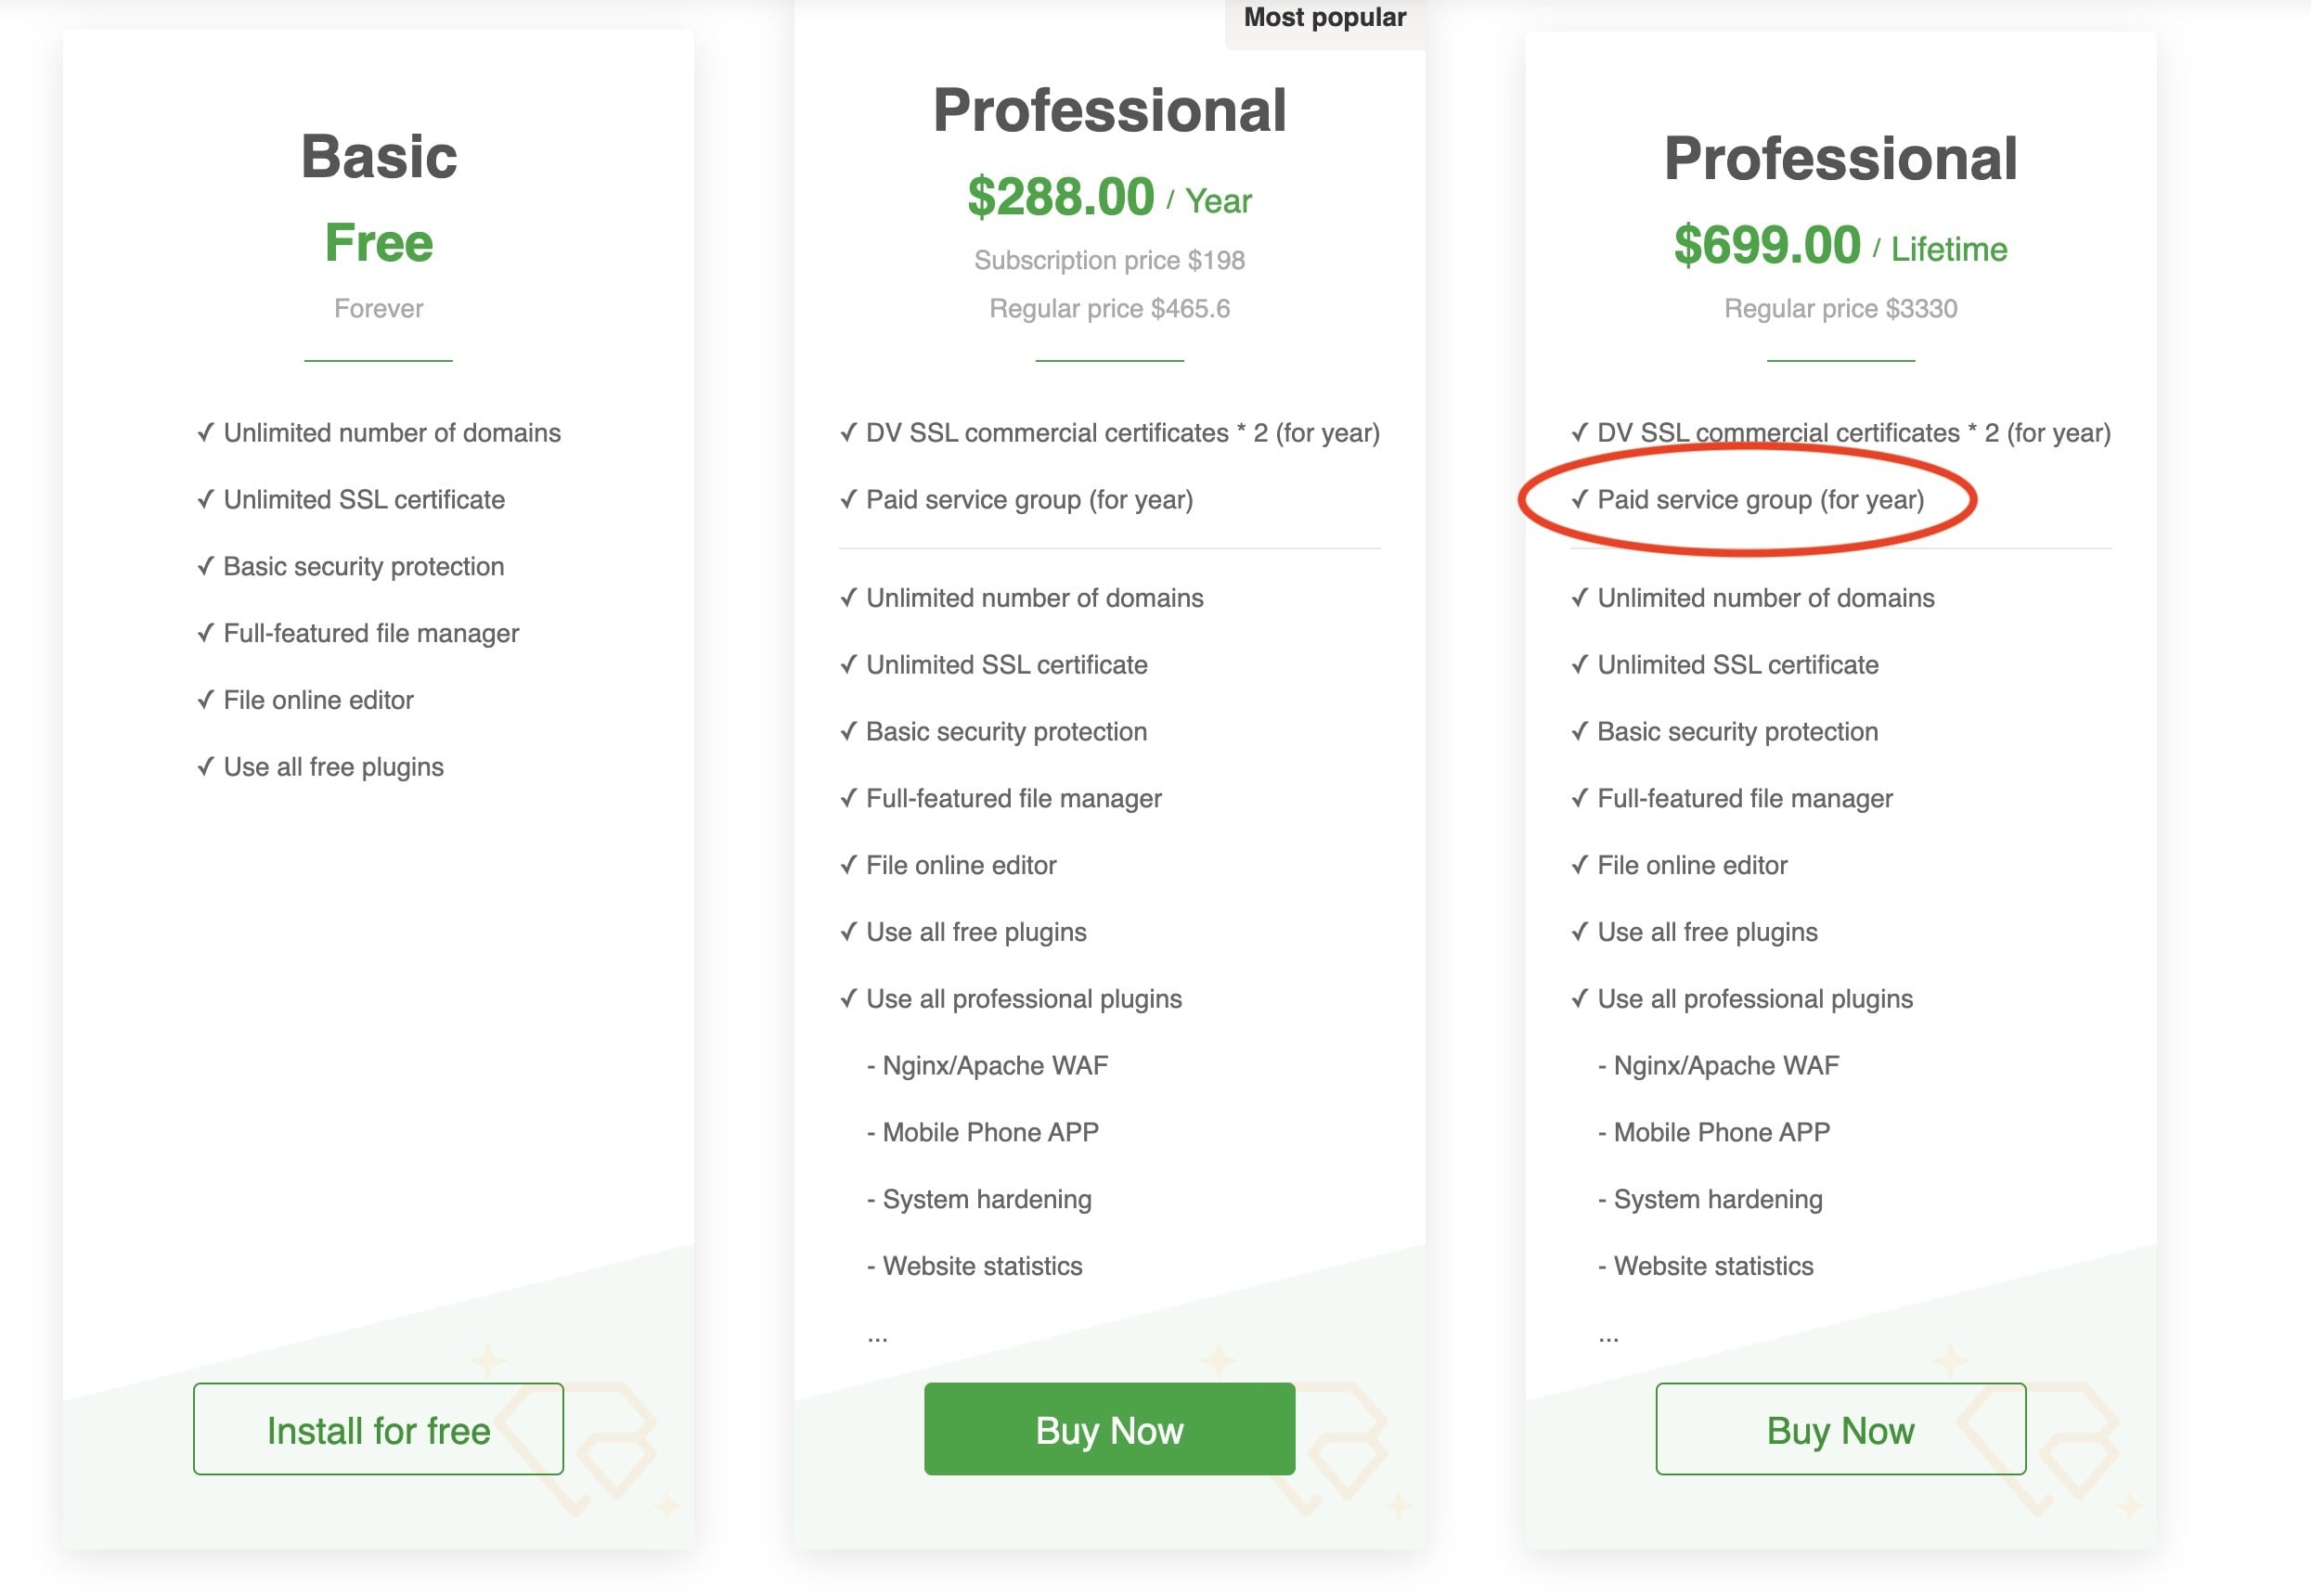2311x1596 pixels.
Task: Click the $699.00 / Lifetime price
Action: click(1839, 246)
